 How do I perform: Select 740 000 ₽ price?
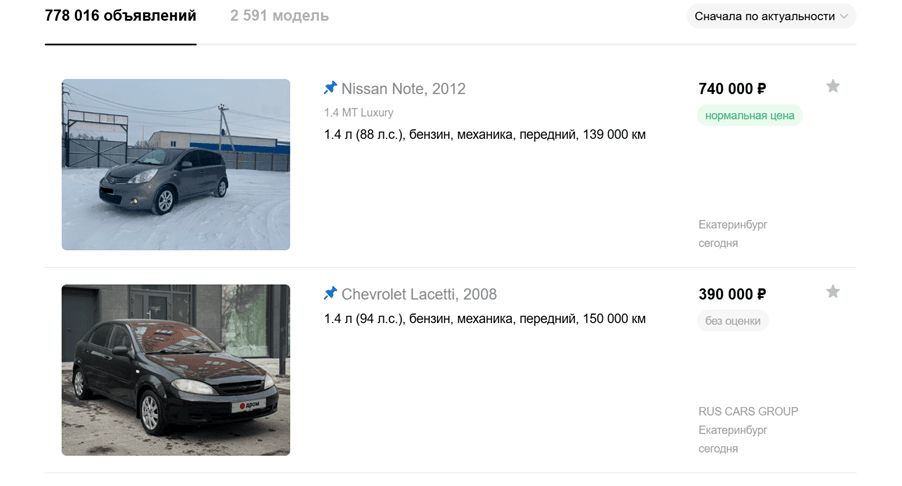pyautogui.click(x=732, y=89)
